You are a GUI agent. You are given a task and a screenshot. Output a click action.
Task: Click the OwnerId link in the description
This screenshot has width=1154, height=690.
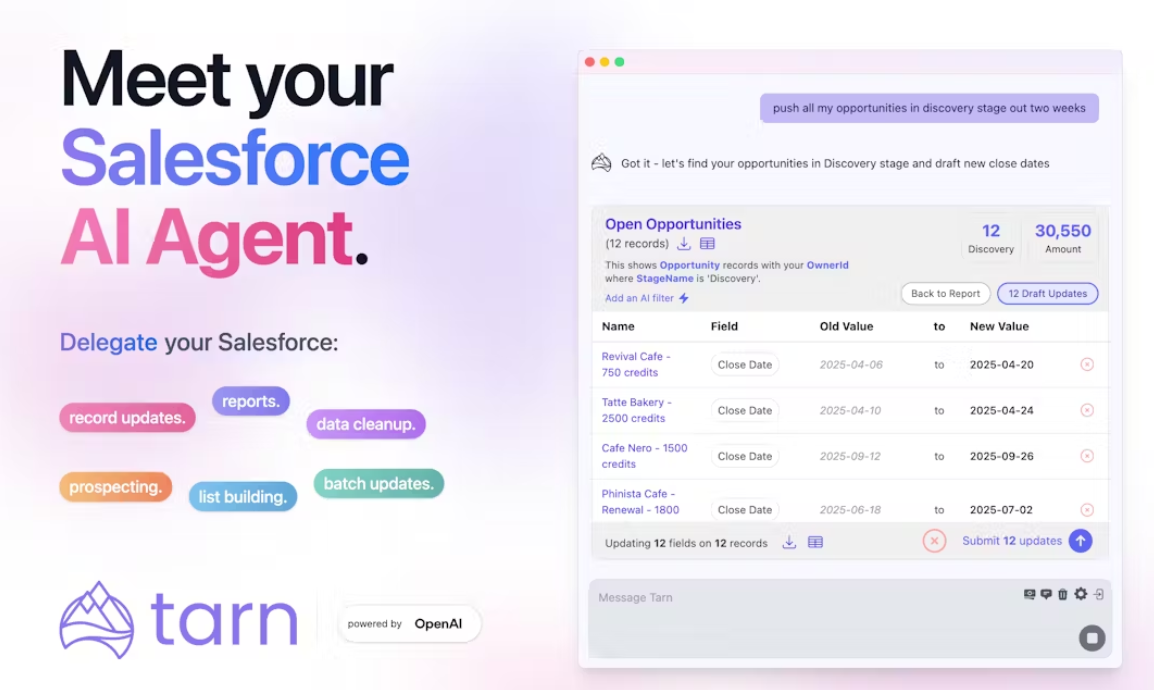(827, 265)
